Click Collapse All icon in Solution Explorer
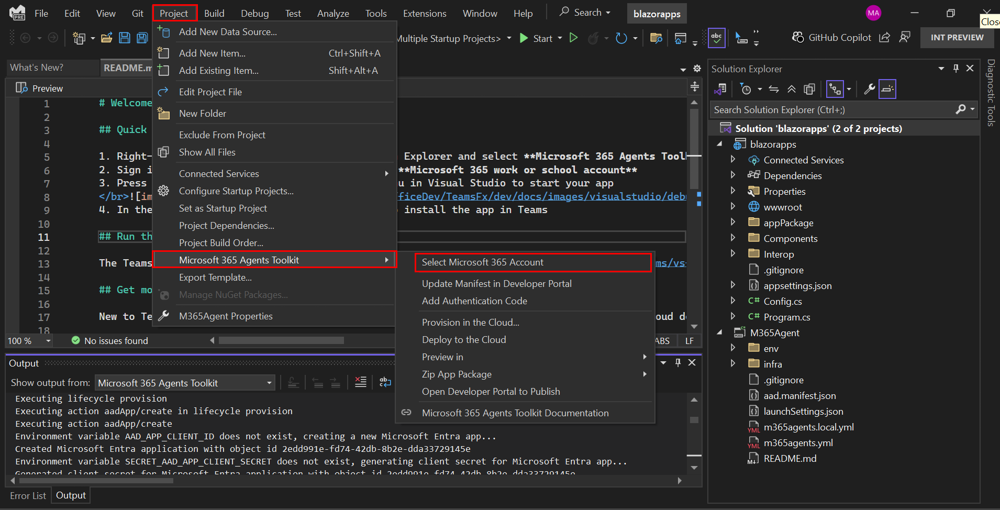Screen dimensions: 1000x510 (x=791, y=89)
